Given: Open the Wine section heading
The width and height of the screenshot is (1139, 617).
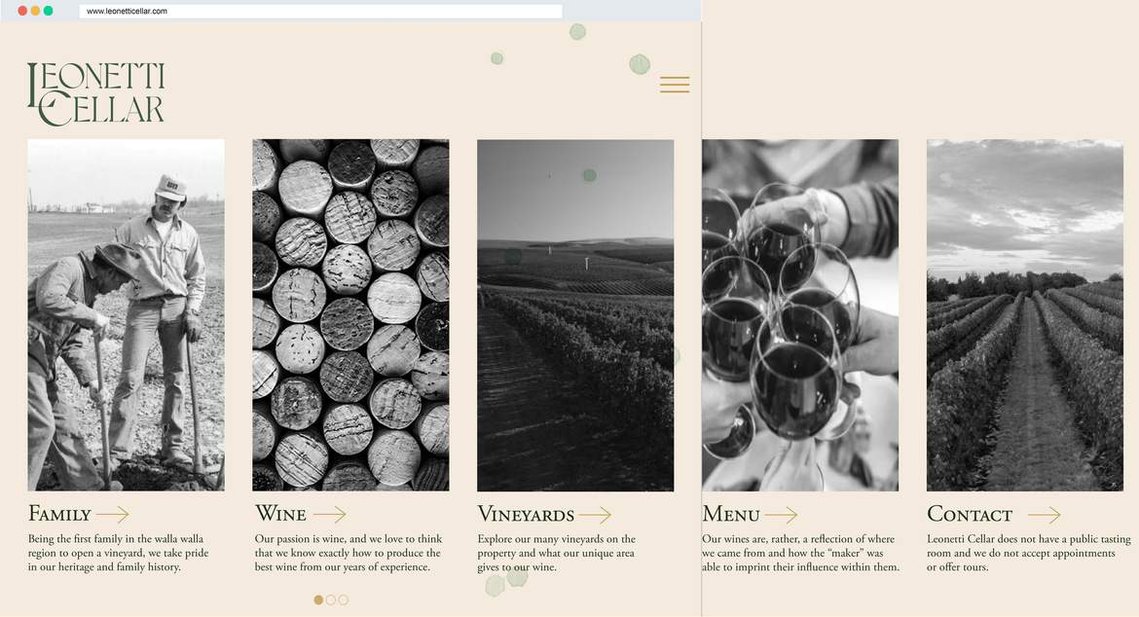Looking at the screenshot, I should click(x=280, y=513).
